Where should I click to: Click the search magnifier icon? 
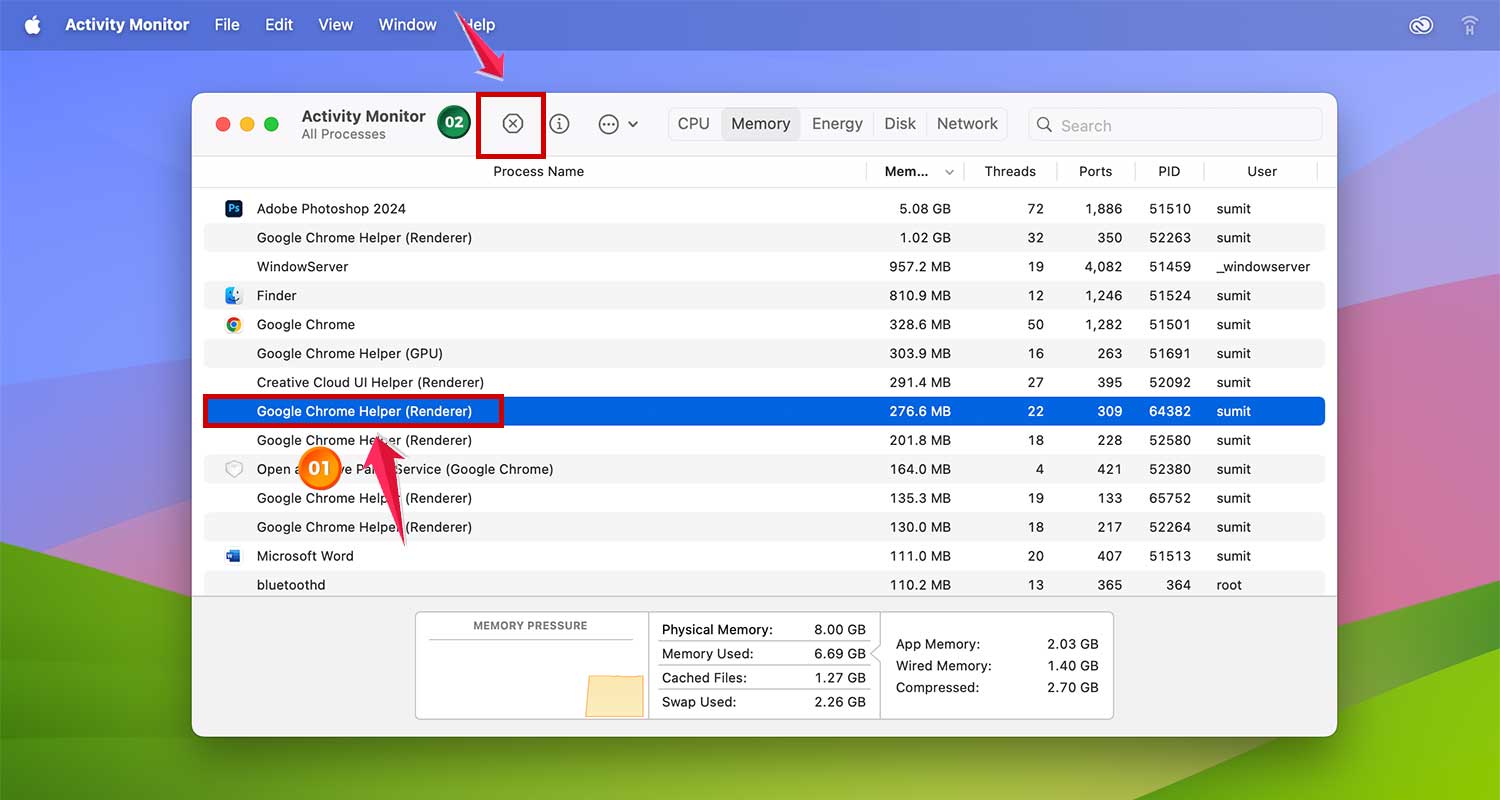pos(1044,125)
